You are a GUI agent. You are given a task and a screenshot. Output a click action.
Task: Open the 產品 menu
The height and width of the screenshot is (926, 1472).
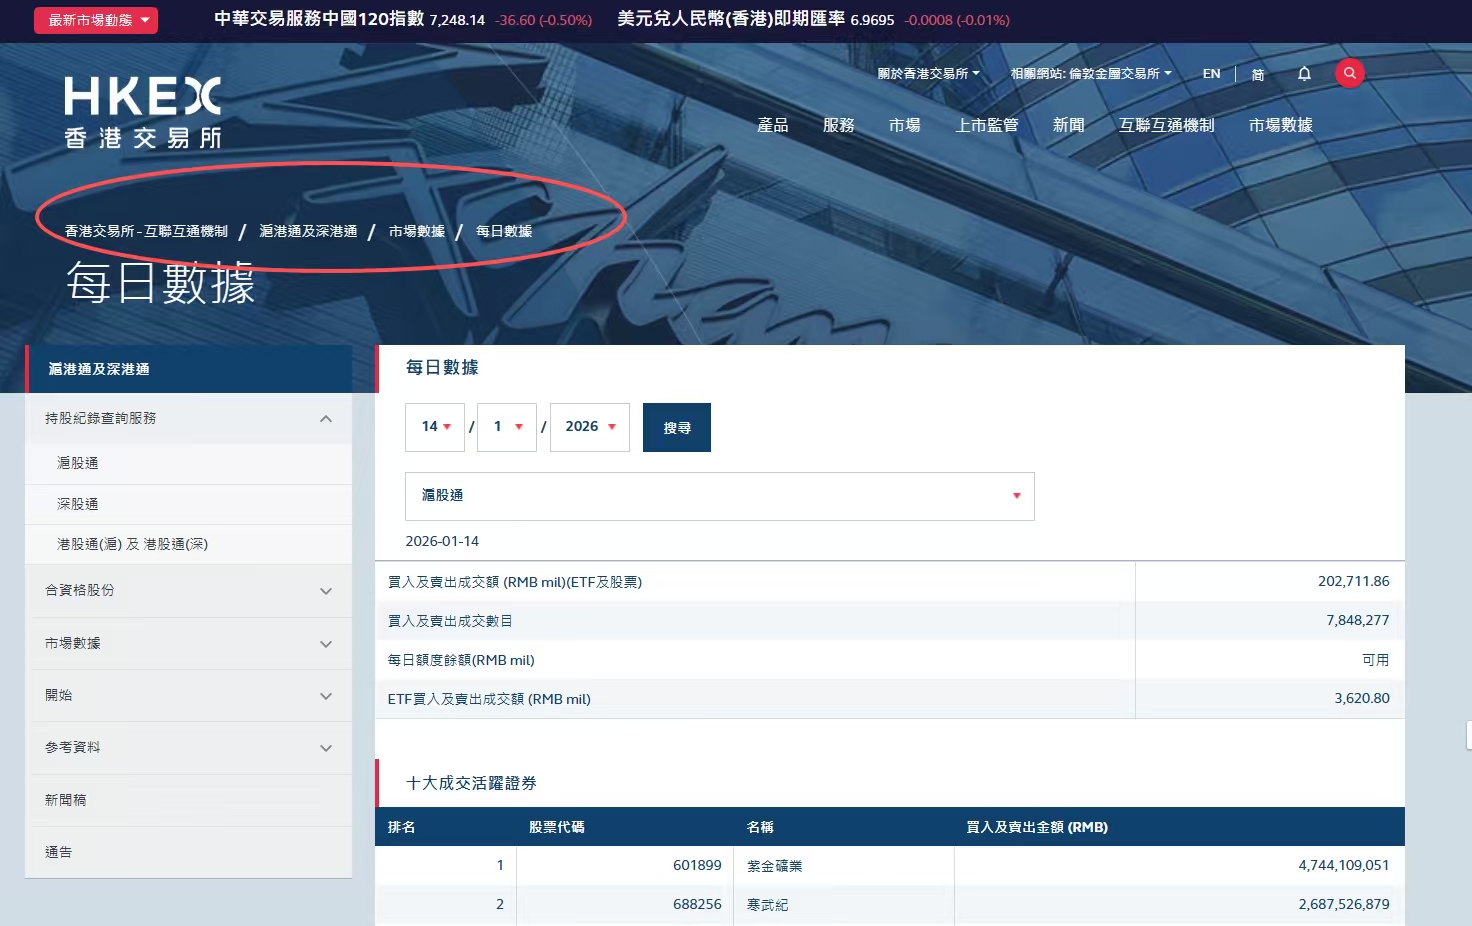point(772,125)
